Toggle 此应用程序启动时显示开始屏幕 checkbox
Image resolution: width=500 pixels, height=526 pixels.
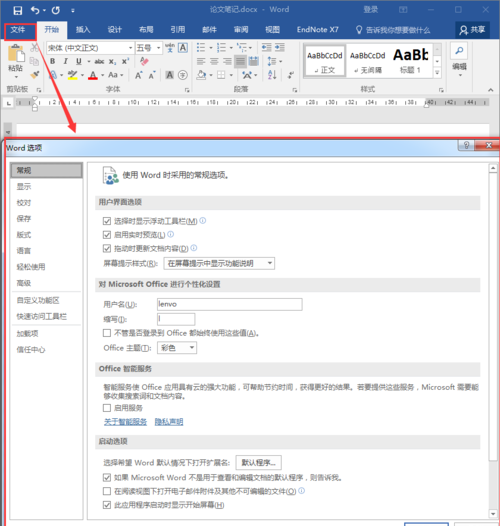tap(107, 505)
